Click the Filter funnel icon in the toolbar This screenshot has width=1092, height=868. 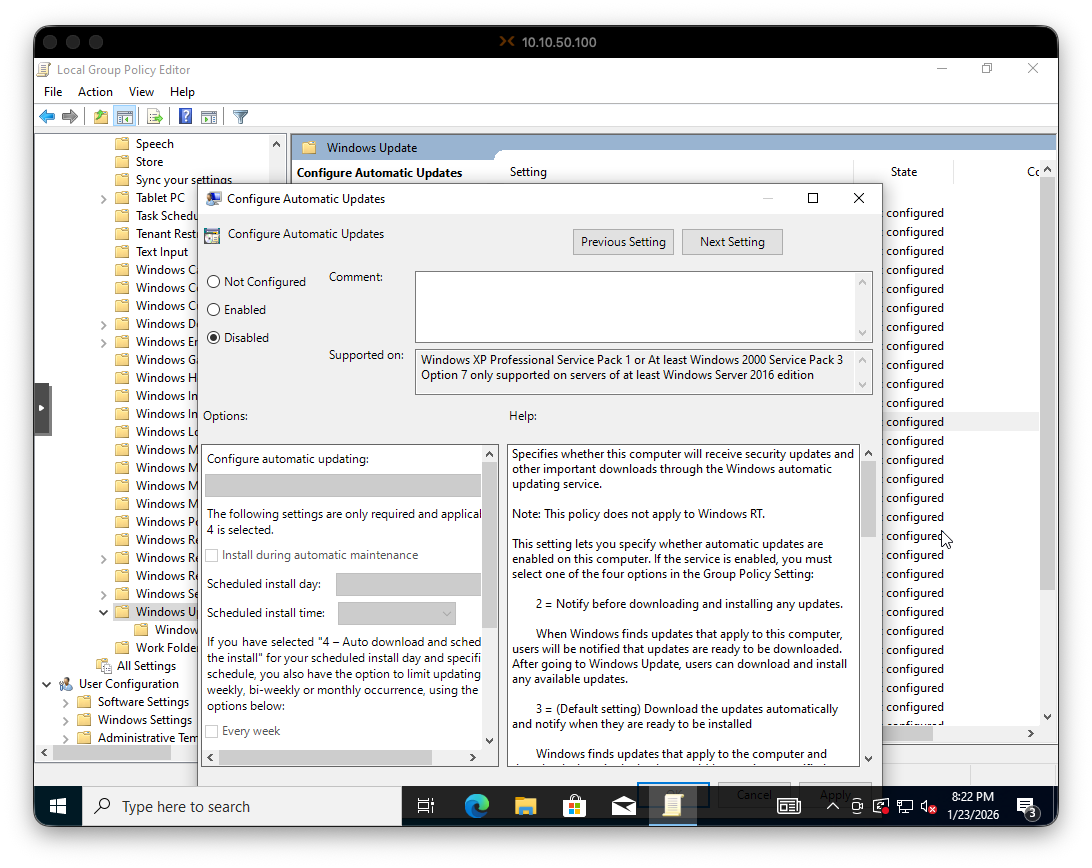[240, 117]
